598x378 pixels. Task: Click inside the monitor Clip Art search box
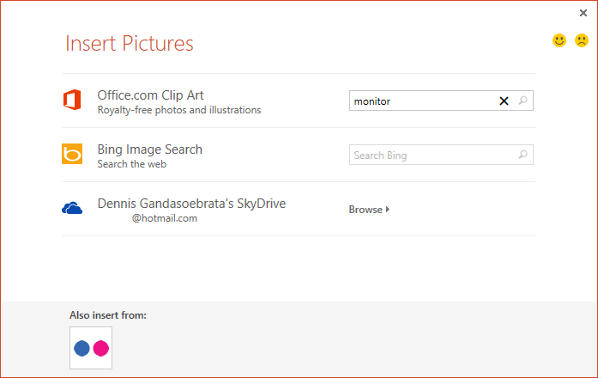pos(423,101)
